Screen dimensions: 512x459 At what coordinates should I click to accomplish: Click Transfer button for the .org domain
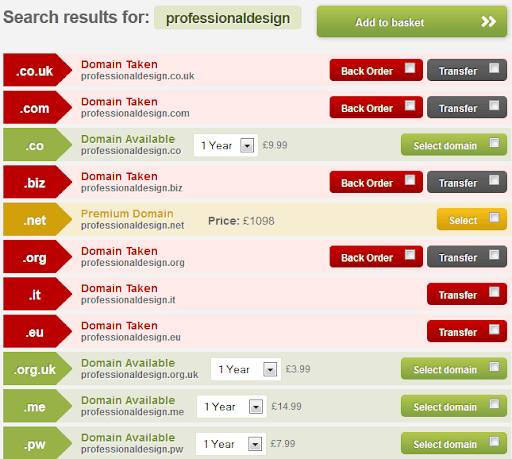pos(467,257)
